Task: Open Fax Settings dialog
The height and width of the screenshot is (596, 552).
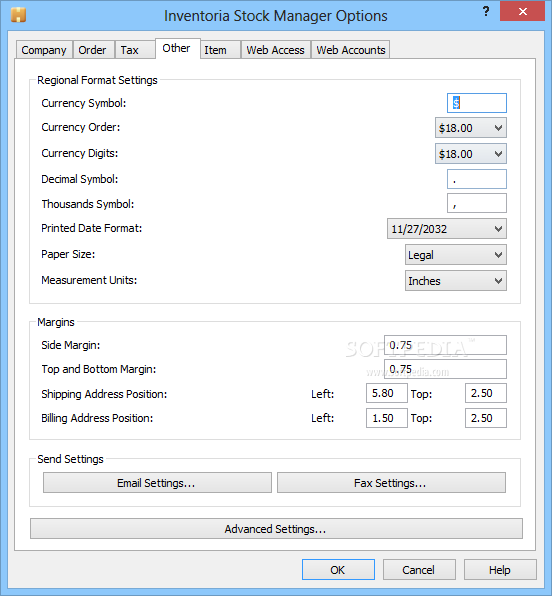Action: click(391, 483)
